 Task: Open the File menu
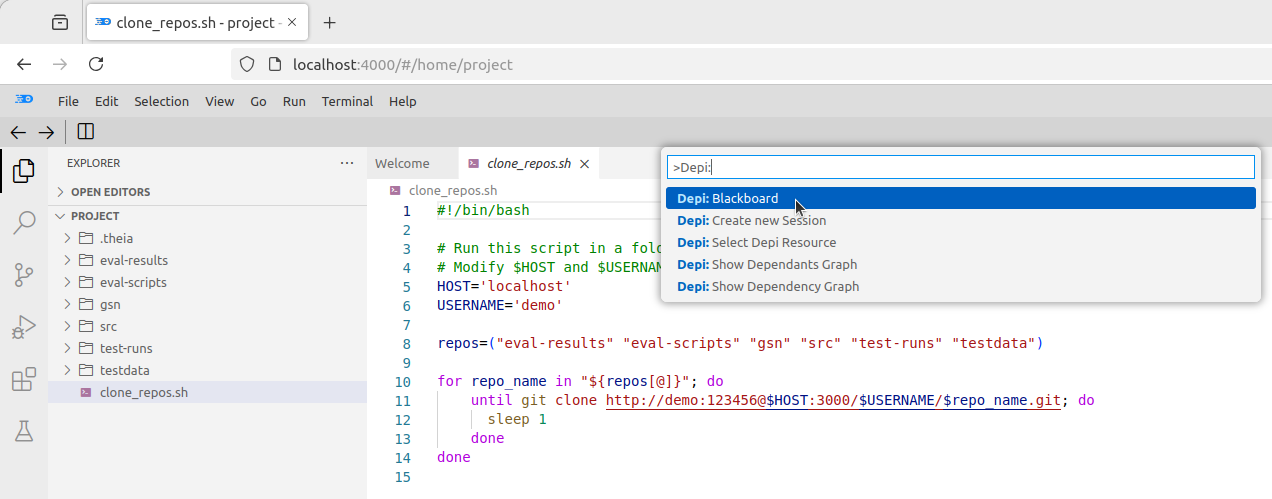tap(68, 101)
